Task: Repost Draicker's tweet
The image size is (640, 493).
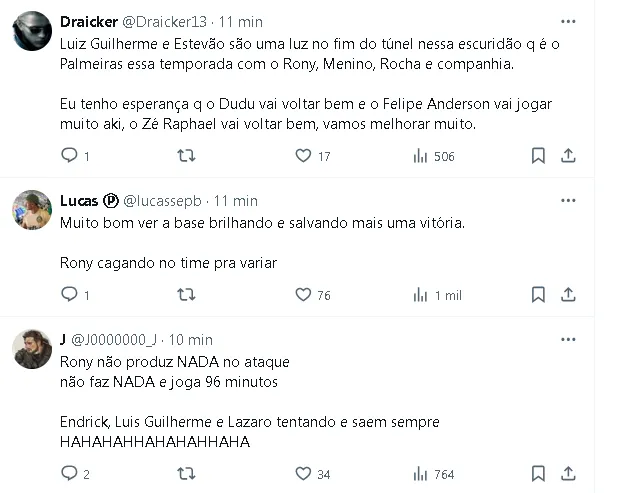Action: click(x=185, y=156)
